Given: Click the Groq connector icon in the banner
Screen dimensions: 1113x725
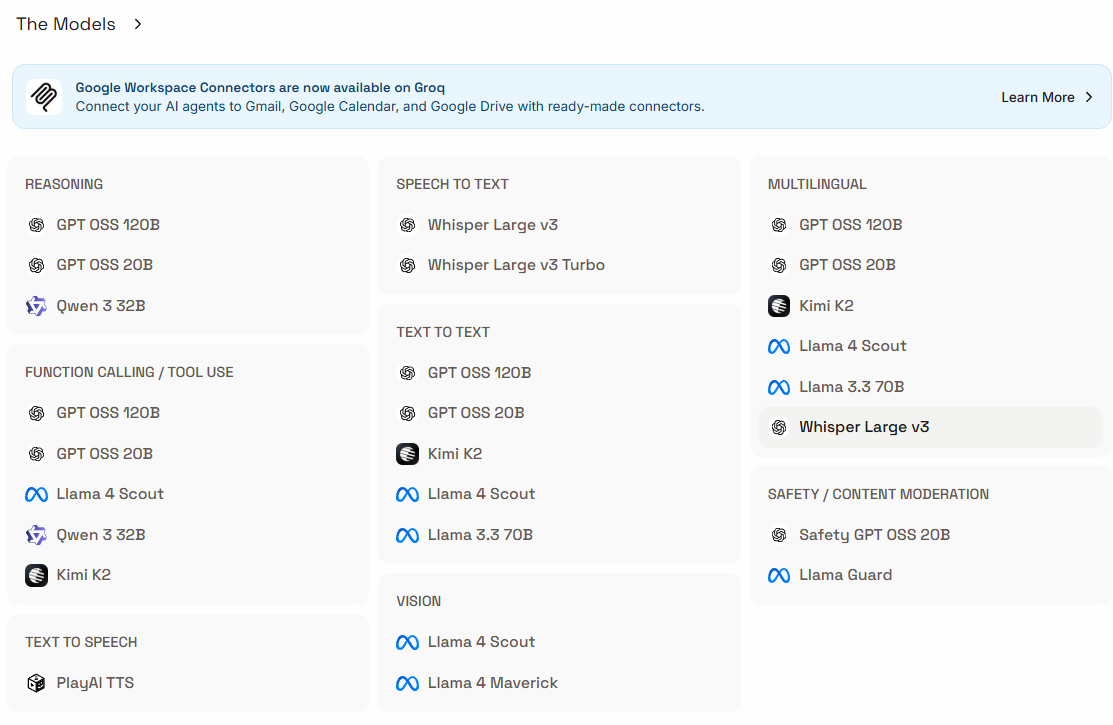Looking at the screenshot, I should (x=44, y=97).
